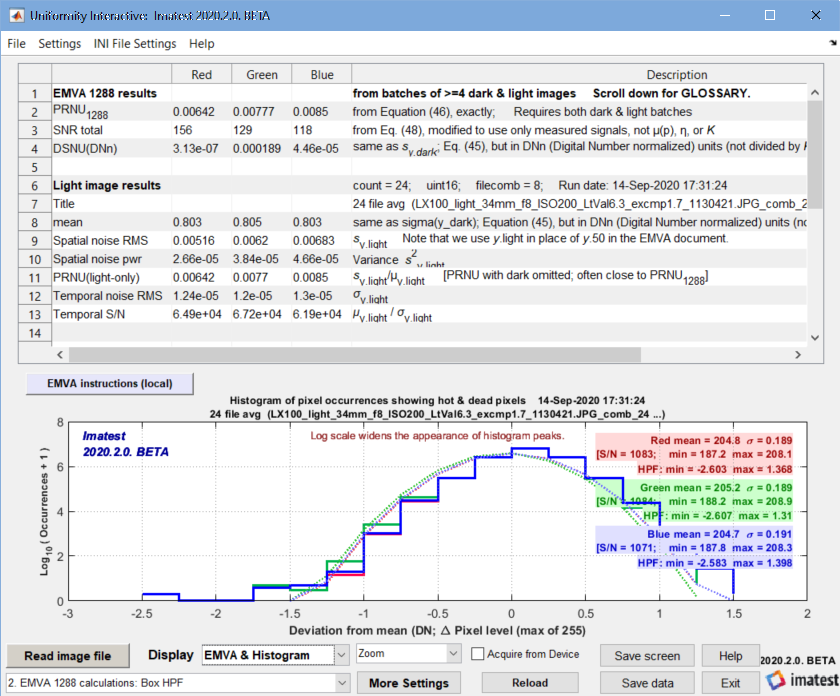This screenshot has height=696, width=840.
Task: Click the 'Light image results' cell
Action: coord(111,185)
